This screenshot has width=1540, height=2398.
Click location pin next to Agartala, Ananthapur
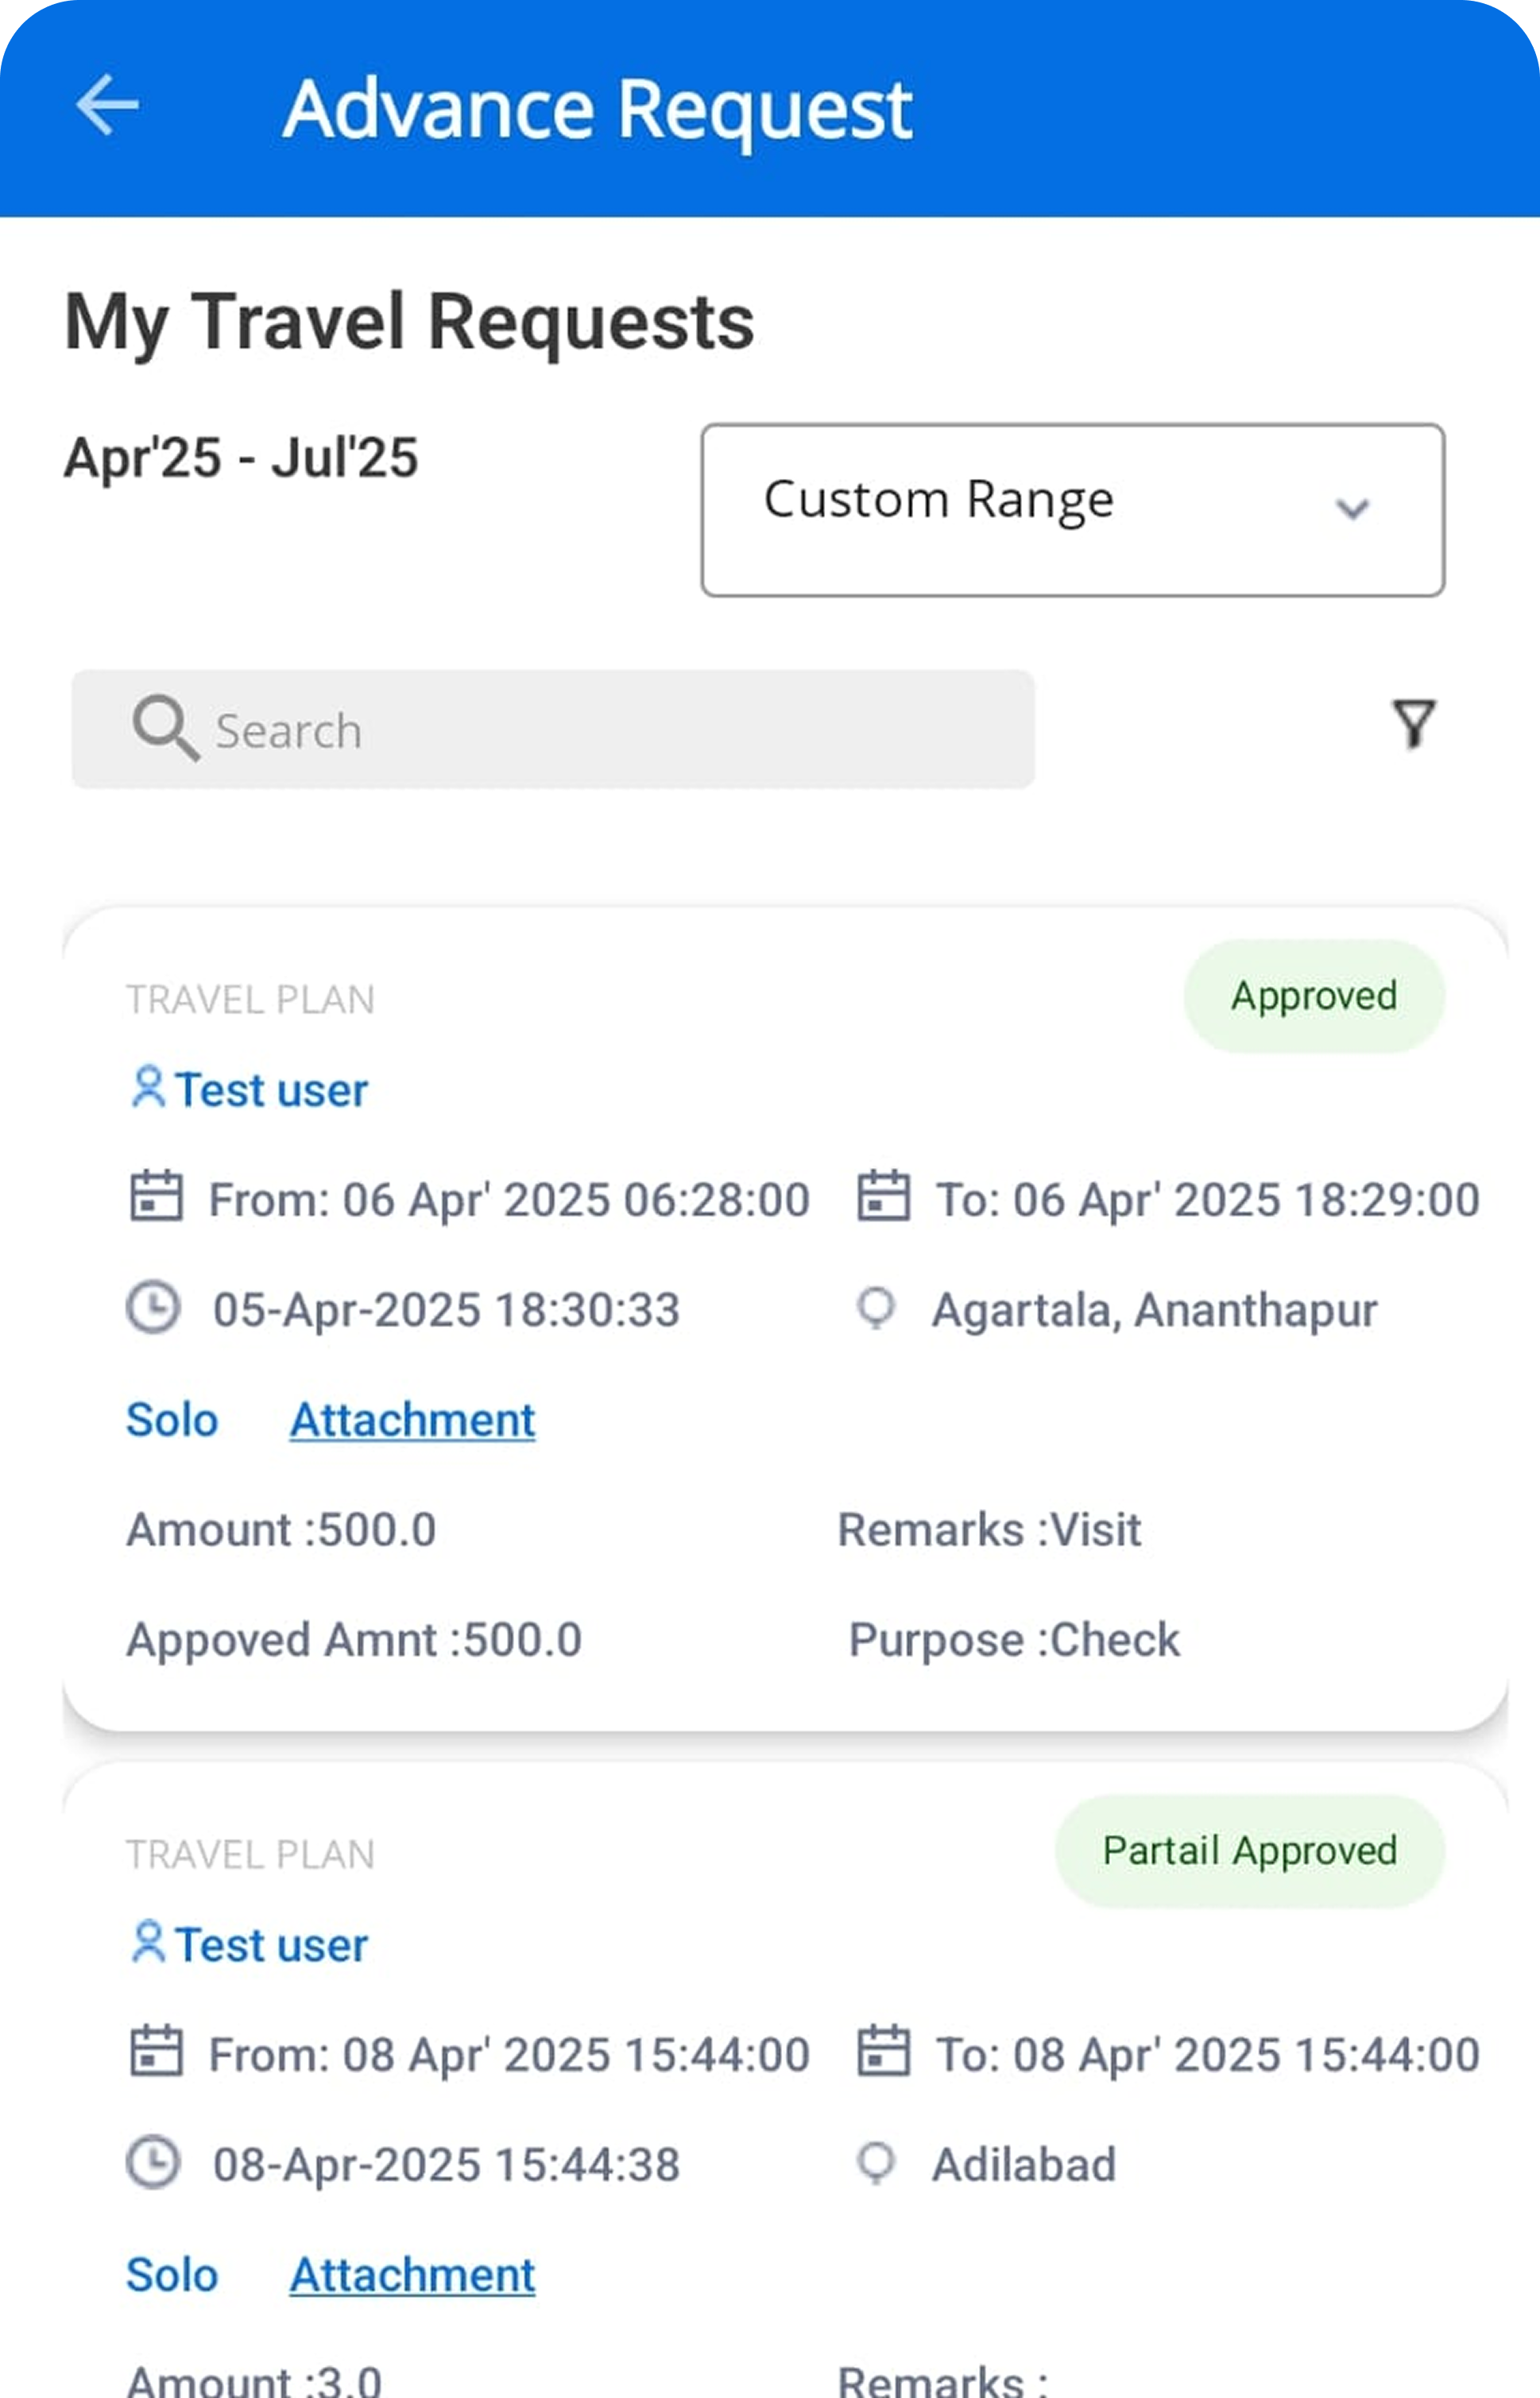876,1307
